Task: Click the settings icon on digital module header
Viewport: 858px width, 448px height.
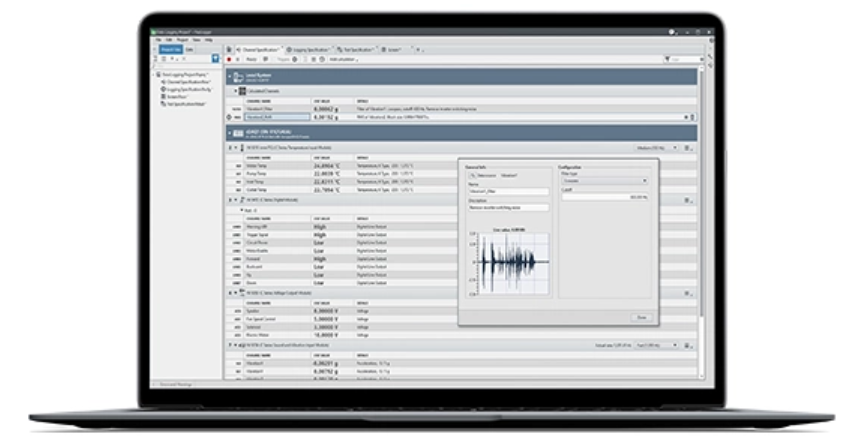Action: coord(689,200)
